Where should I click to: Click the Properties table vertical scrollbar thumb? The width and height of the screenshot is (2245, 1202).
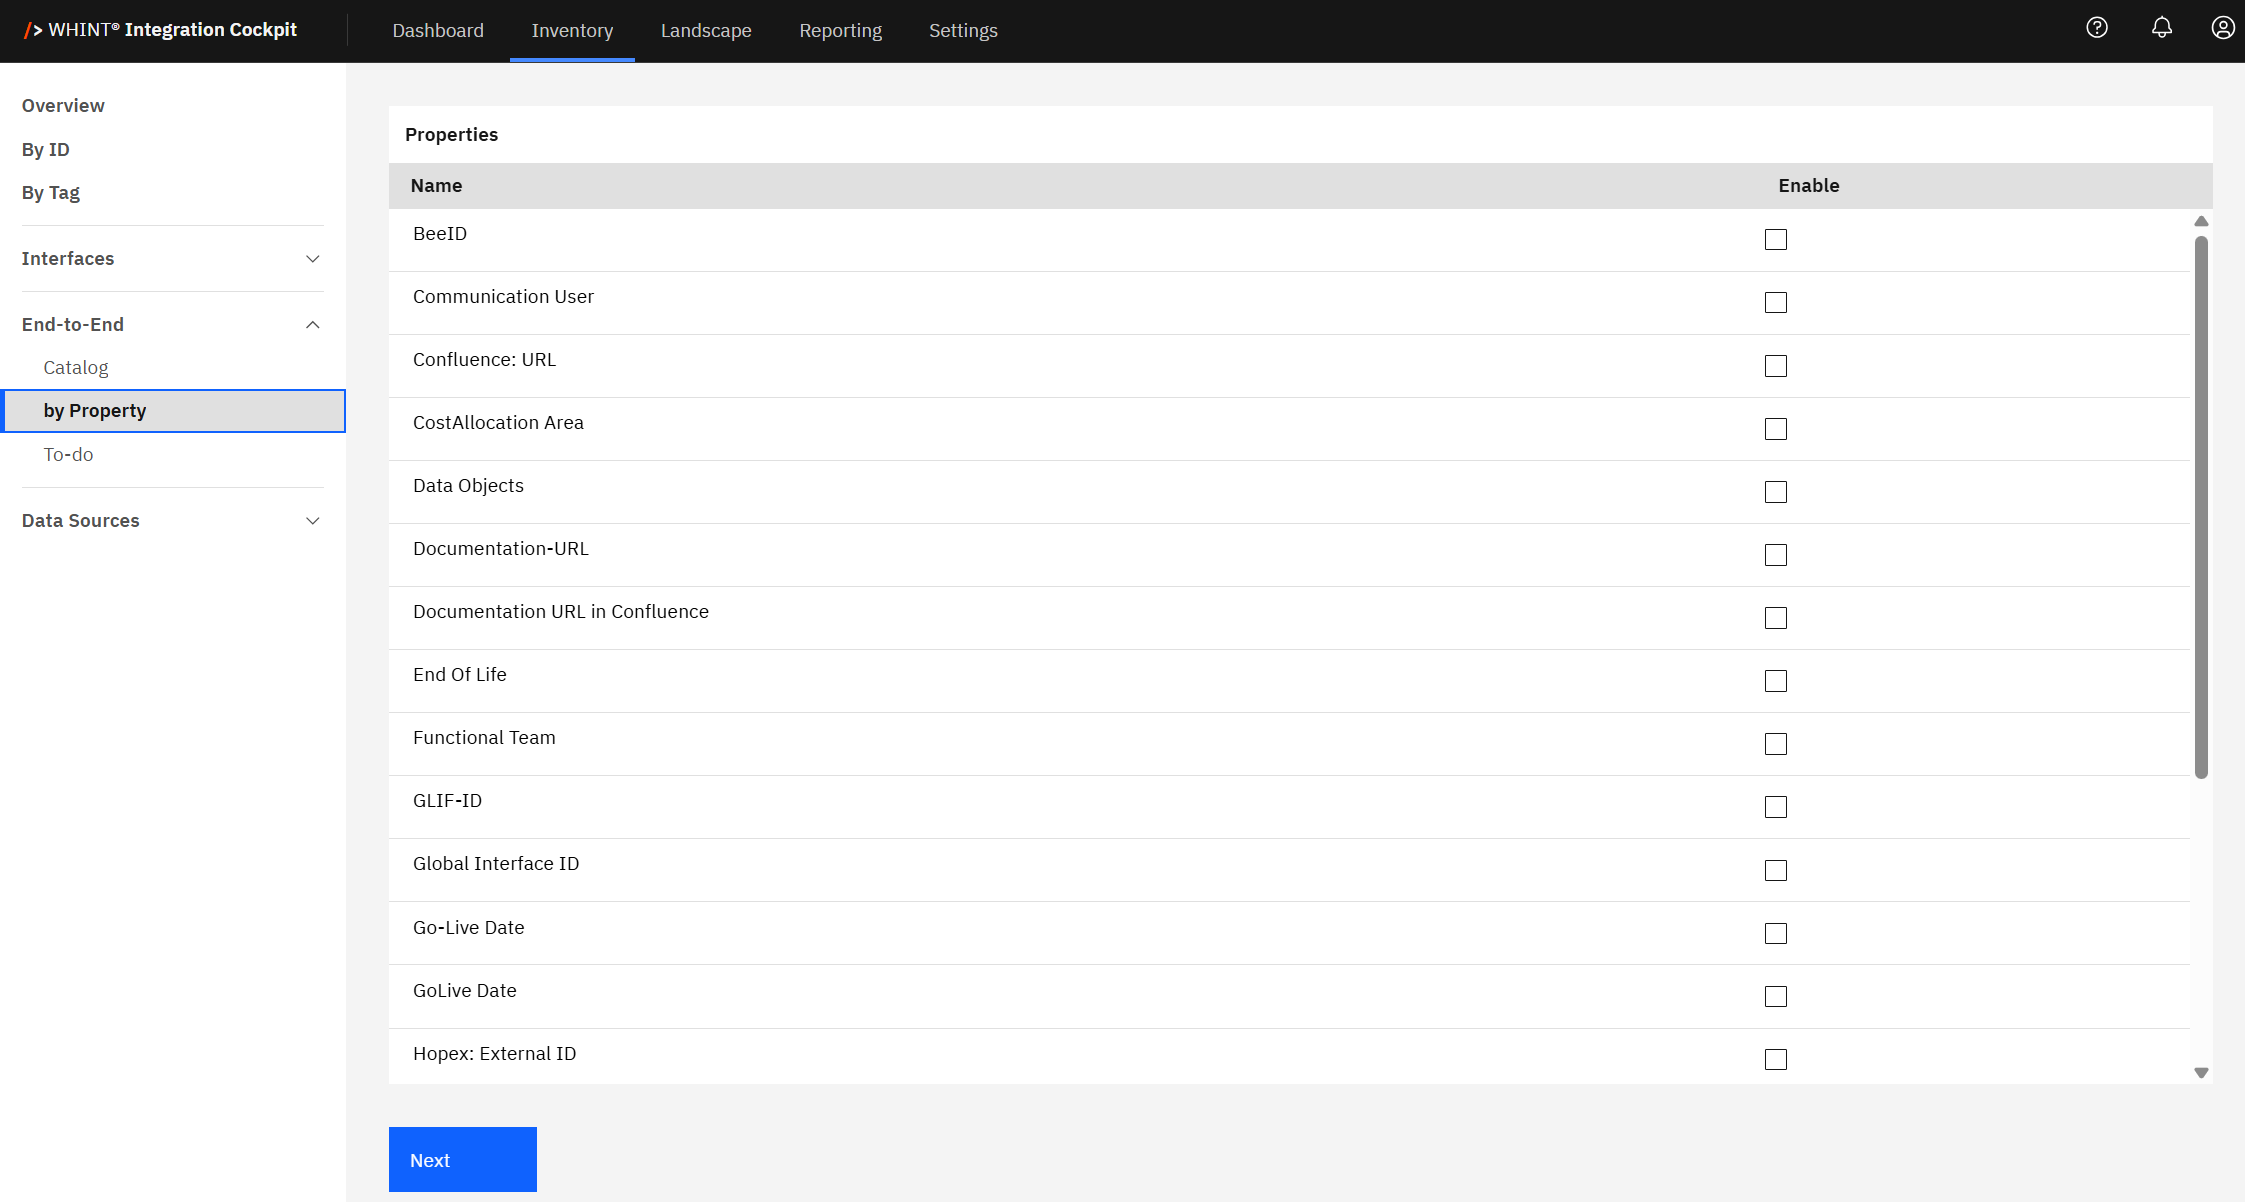pos(2201,506)
